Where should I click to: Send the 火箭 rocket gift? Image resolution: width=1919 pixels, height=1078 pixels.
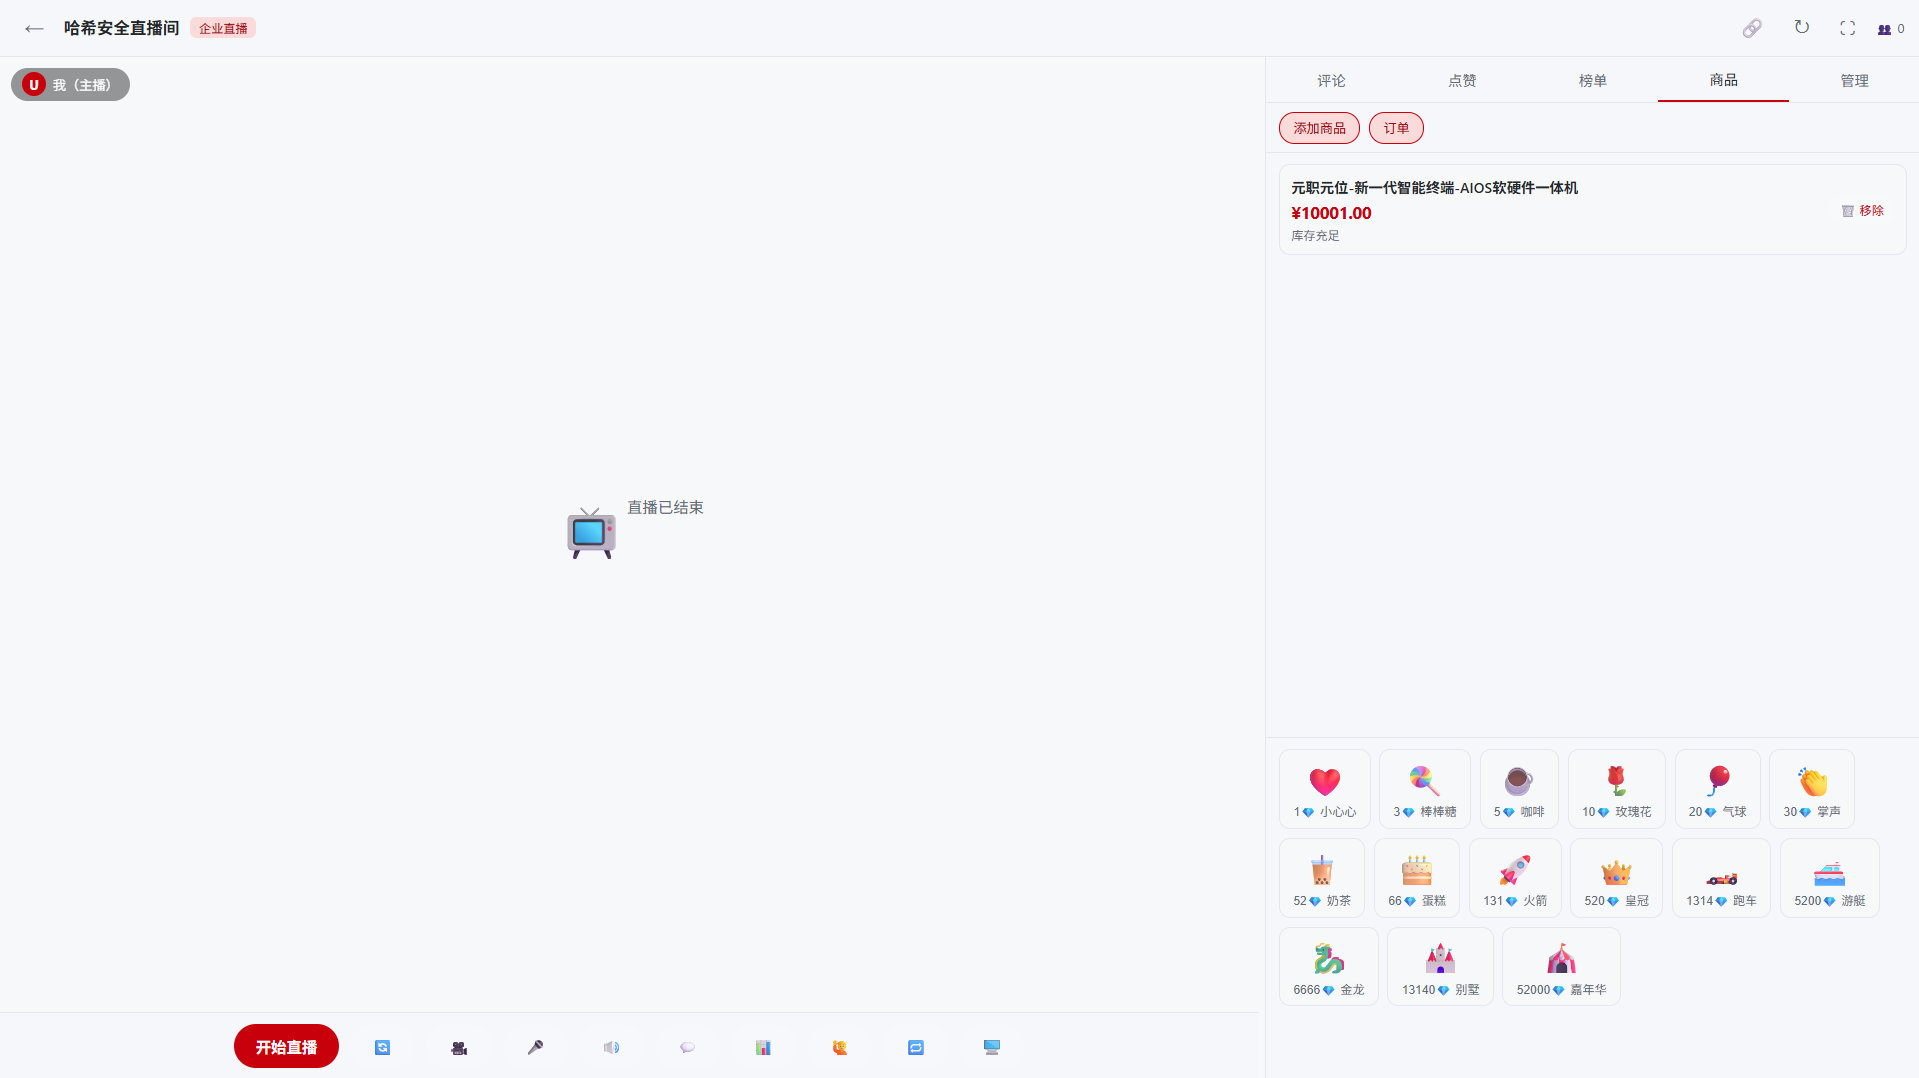coord(1515,878)
